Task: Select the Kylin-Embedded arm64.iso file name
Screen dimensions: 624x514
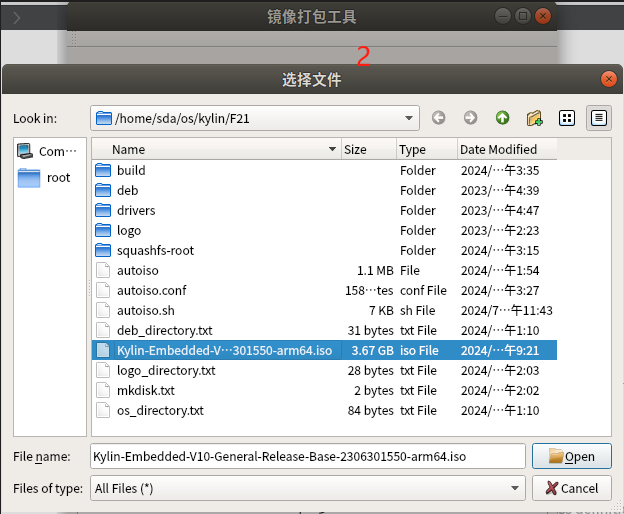Action: click(x=224, y=350)
